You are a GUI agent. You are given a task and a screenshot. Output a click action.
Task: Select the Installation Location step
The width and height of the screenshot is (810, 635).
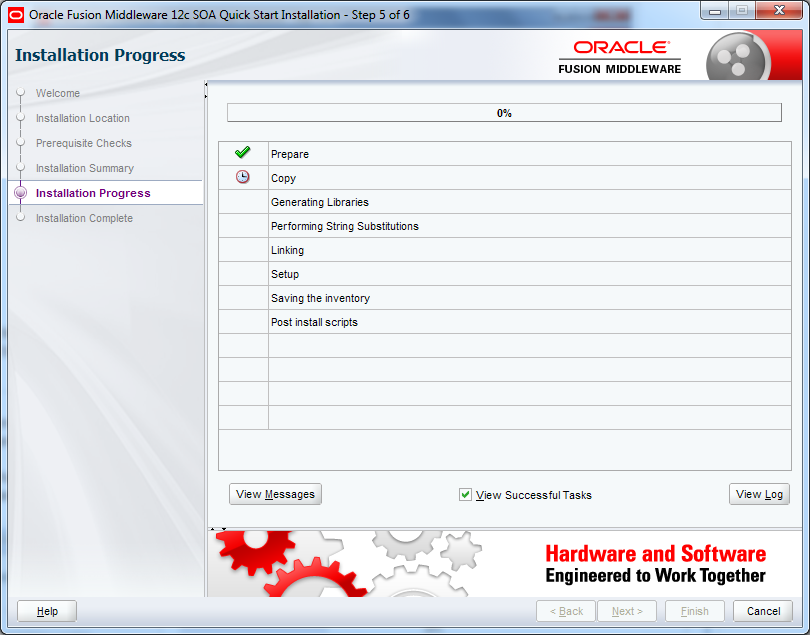(83, 118)
